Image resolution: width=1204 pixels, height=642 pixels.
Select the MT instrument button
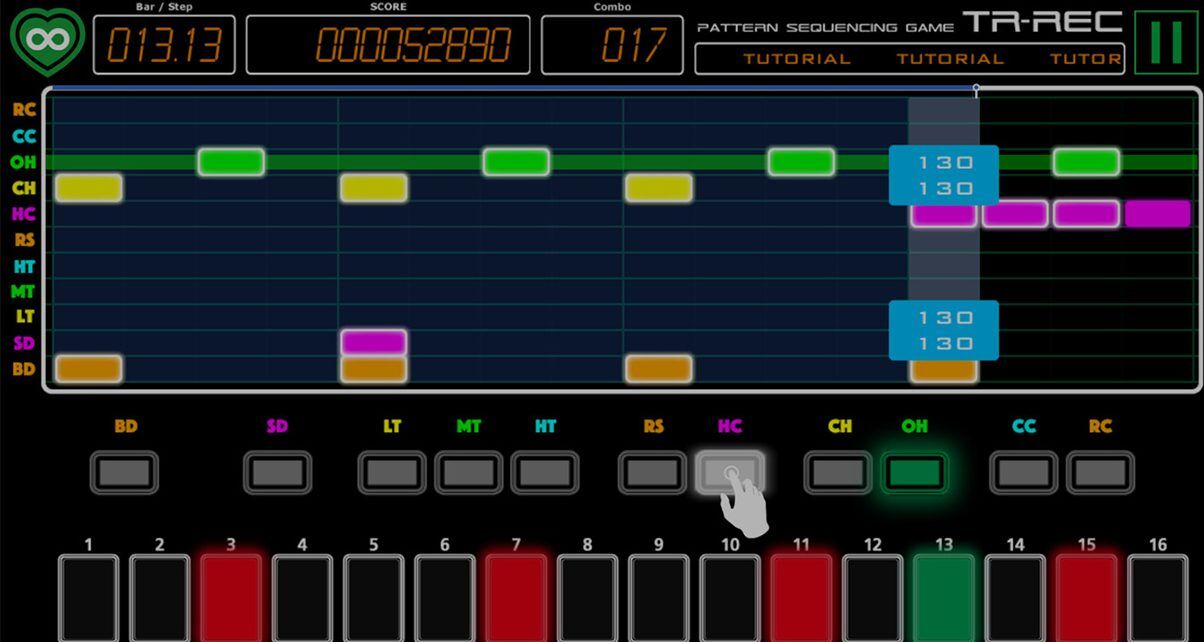(x=468, y=472)
